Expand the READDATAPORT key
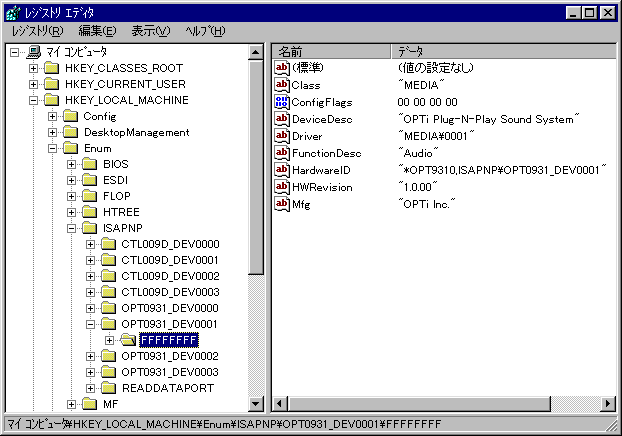622x436 pixels. [90, 388]
